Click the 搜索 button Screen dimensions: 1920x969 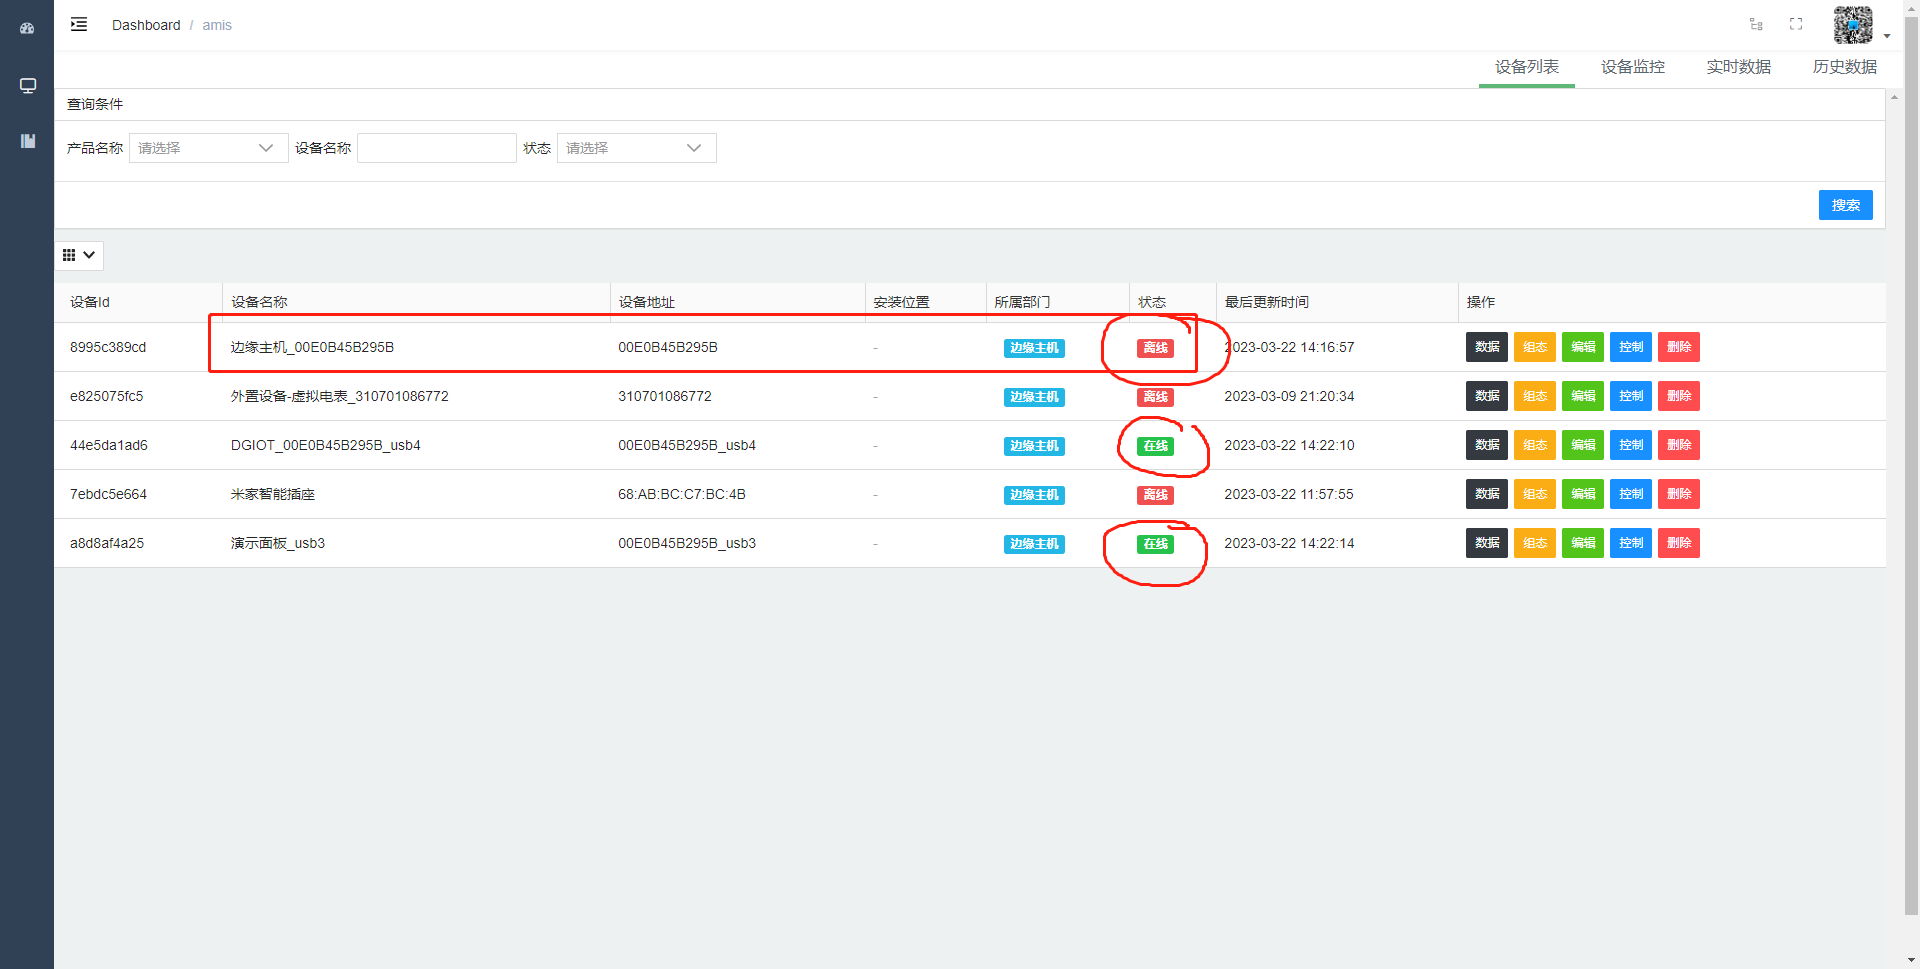pyautogui.click(x=1845, y=205)
